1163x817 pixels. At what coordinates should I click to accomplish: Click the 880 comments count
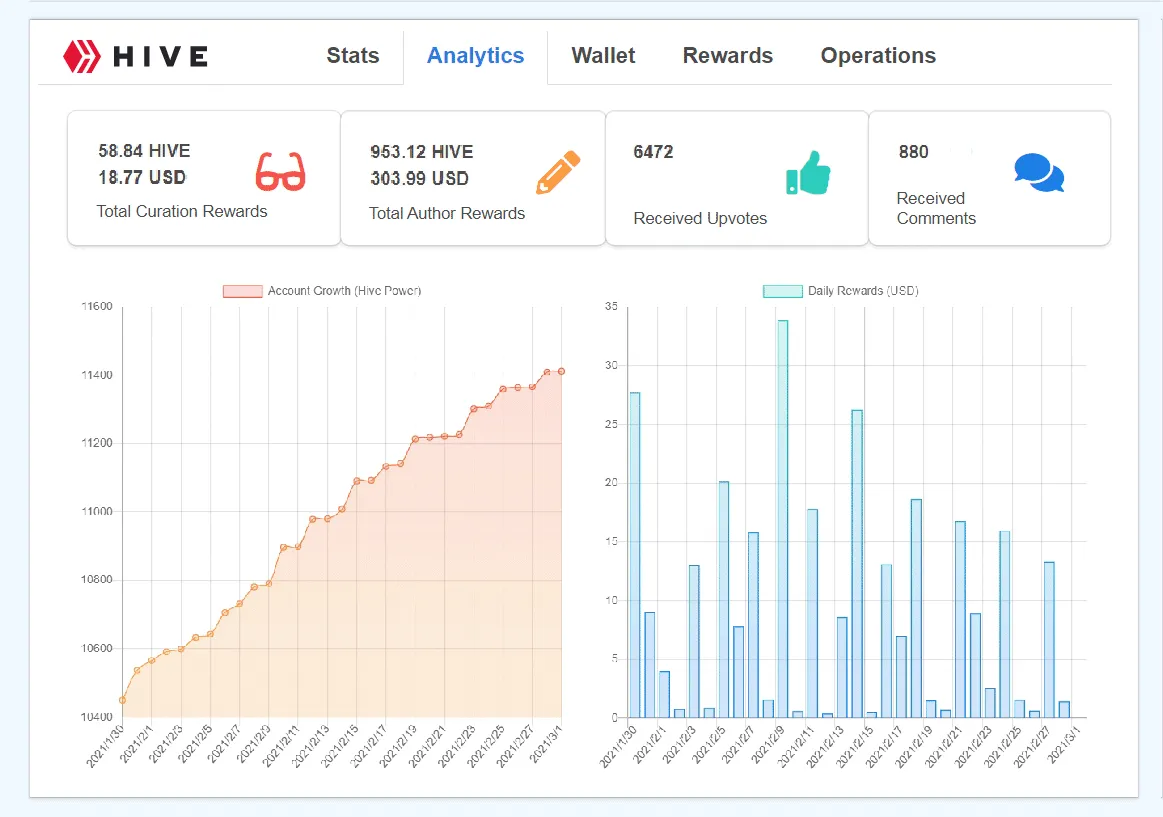click(914, 152)
